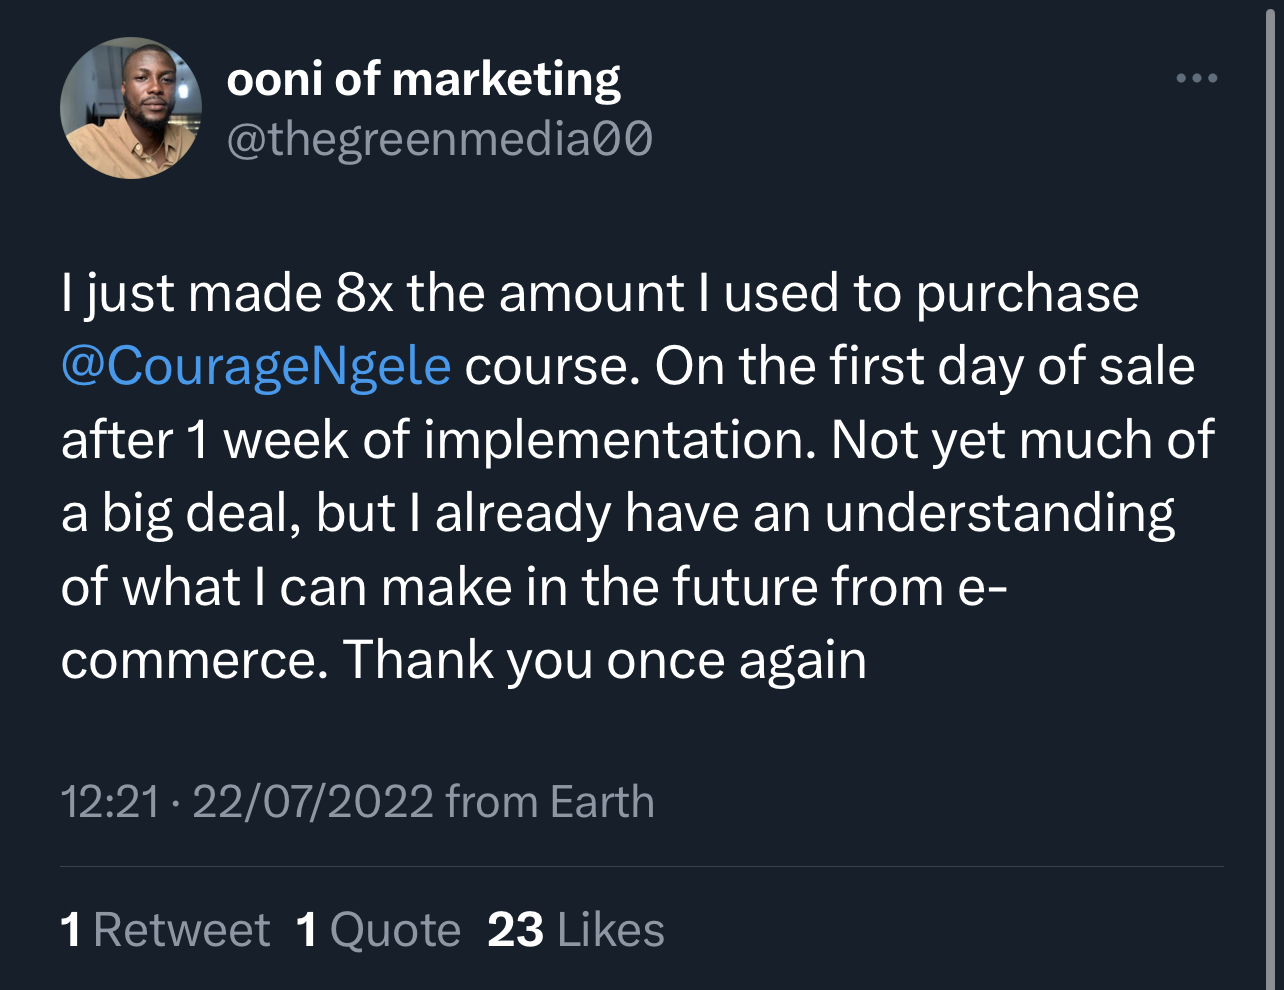The width and height of the screenshot is (1284, 990).
Task: Click the number 23 likes count
Action: coord(515,930)
